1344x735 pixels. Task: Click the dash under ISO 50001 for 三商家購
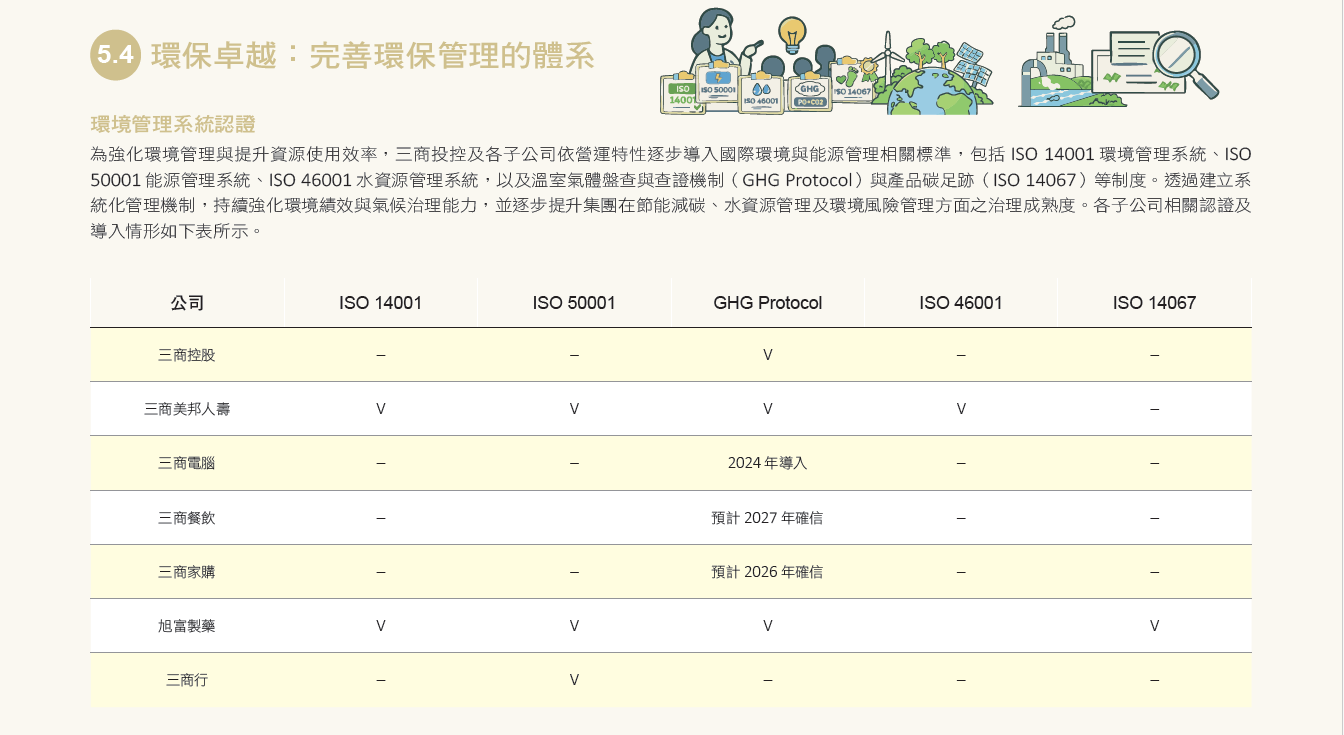click(x=574, y=572)
